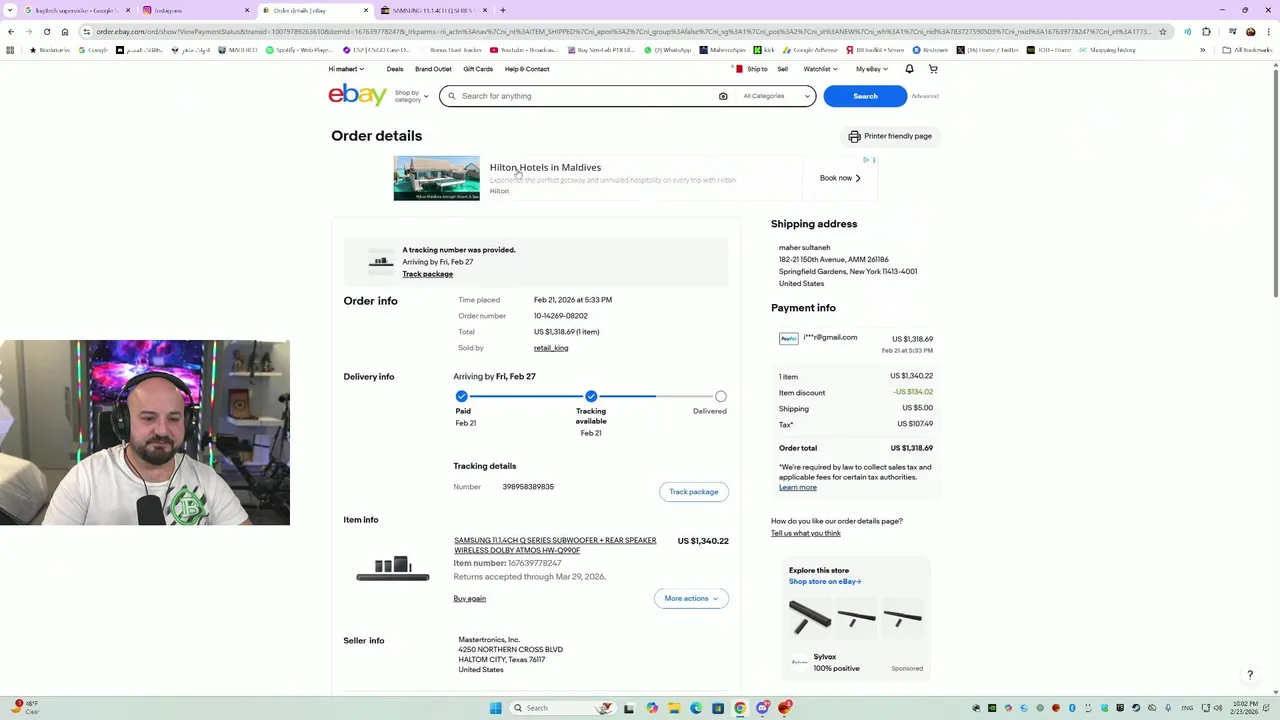The image size is (1280, 720).
Task: Open Chrome from the taskbar
Action: [740, 708]
